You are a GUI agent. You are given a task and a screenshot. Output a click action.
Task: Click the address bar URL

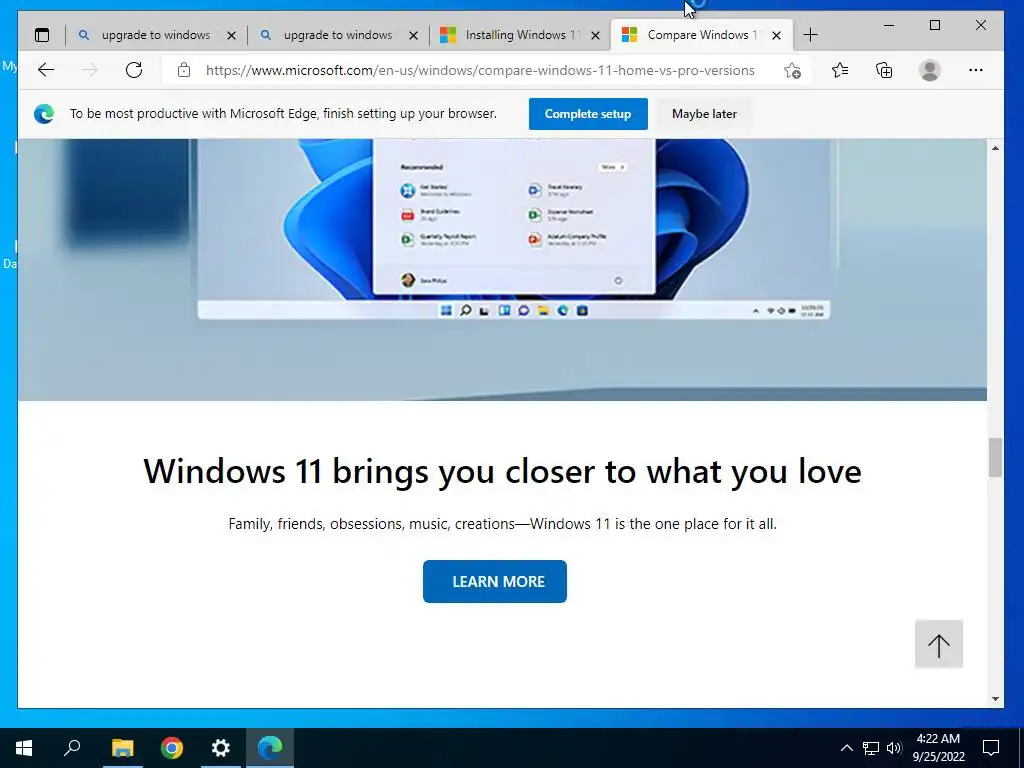point(480,71)
